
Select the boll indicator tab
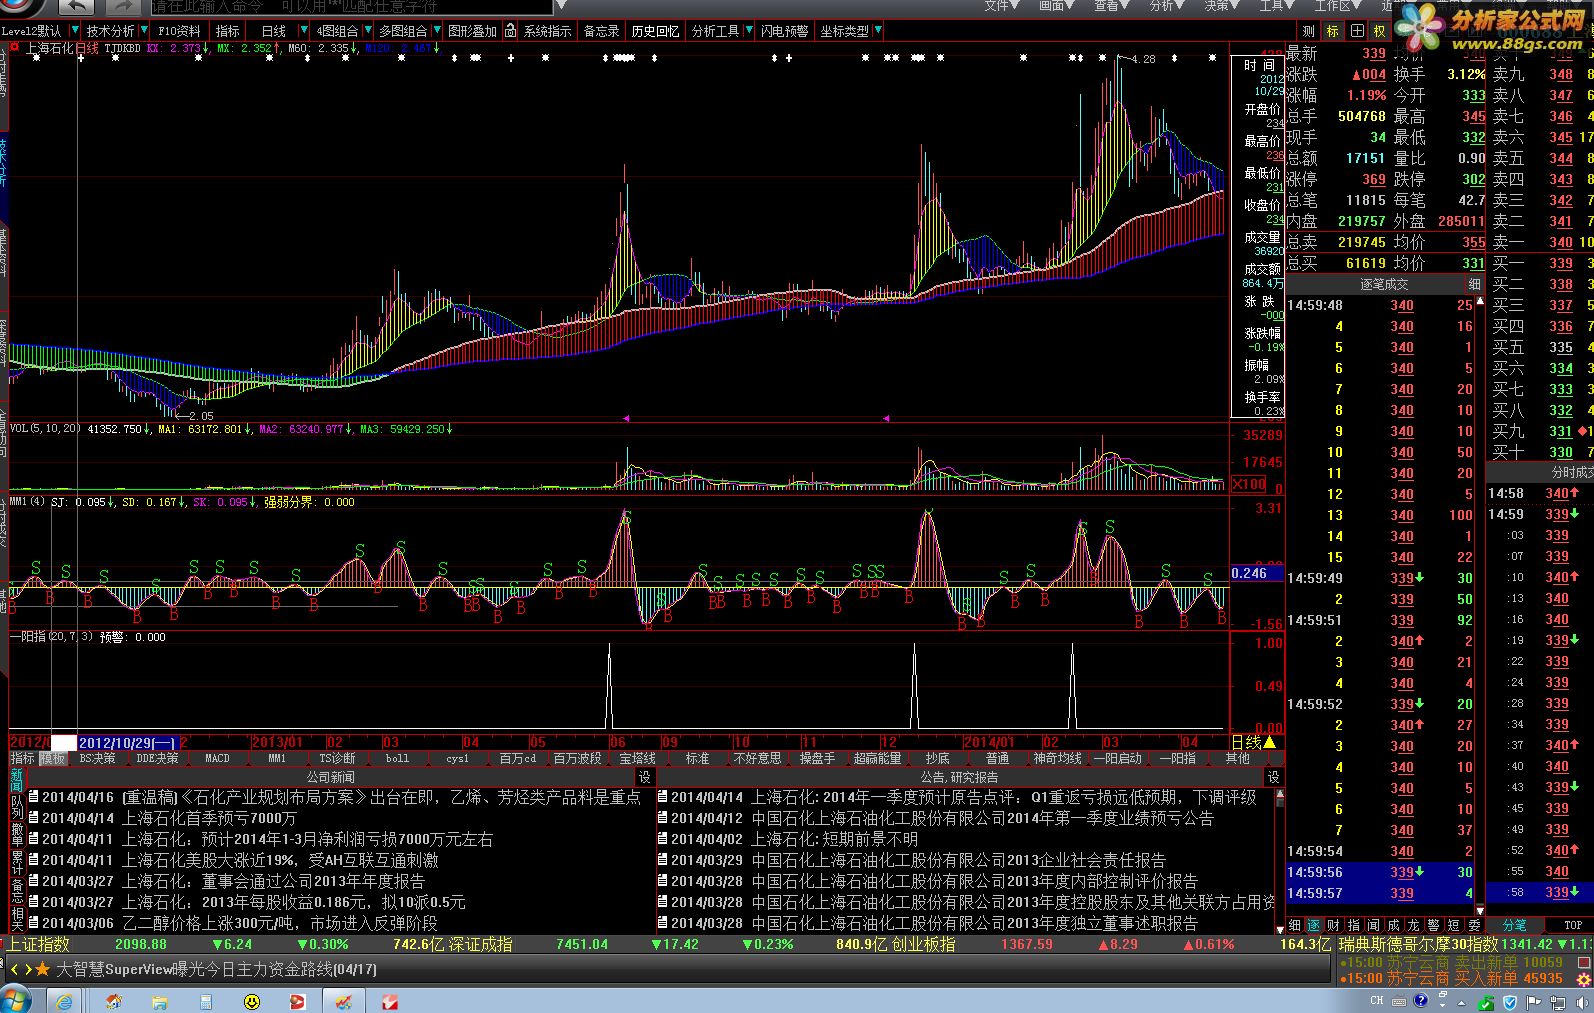click(x=397, y=758)
